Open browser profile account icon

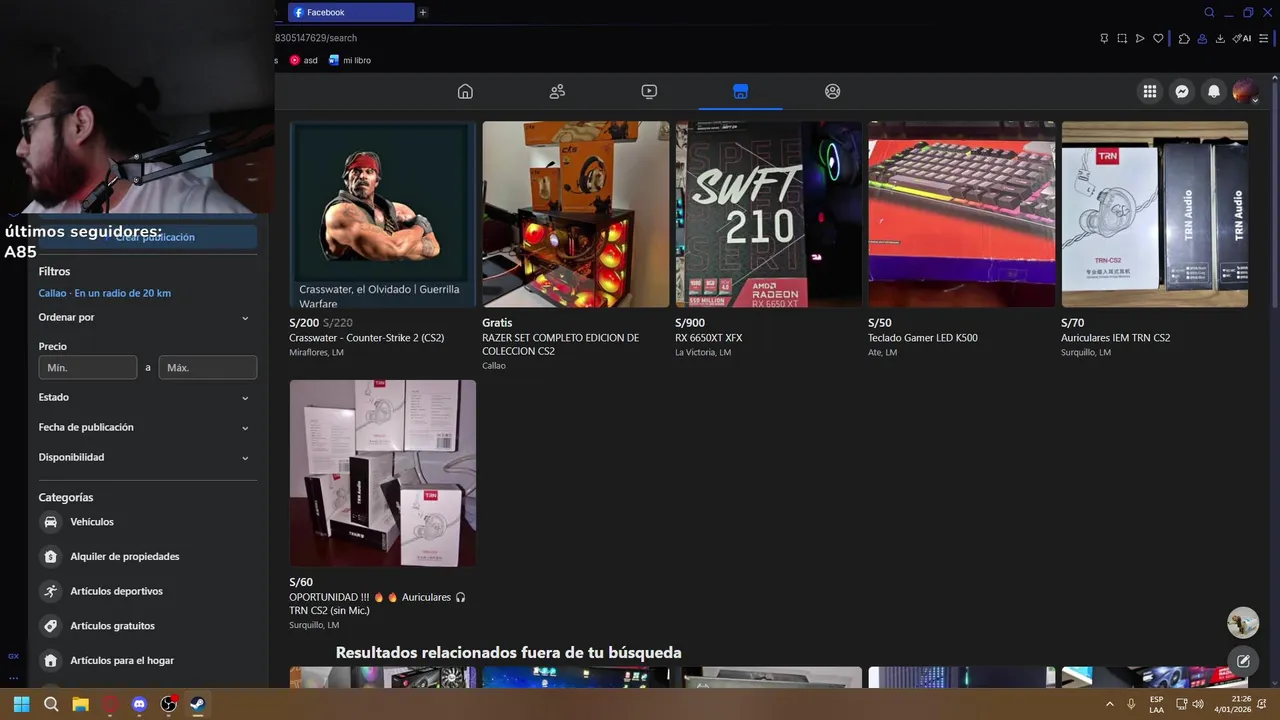tap(1203, 38)
